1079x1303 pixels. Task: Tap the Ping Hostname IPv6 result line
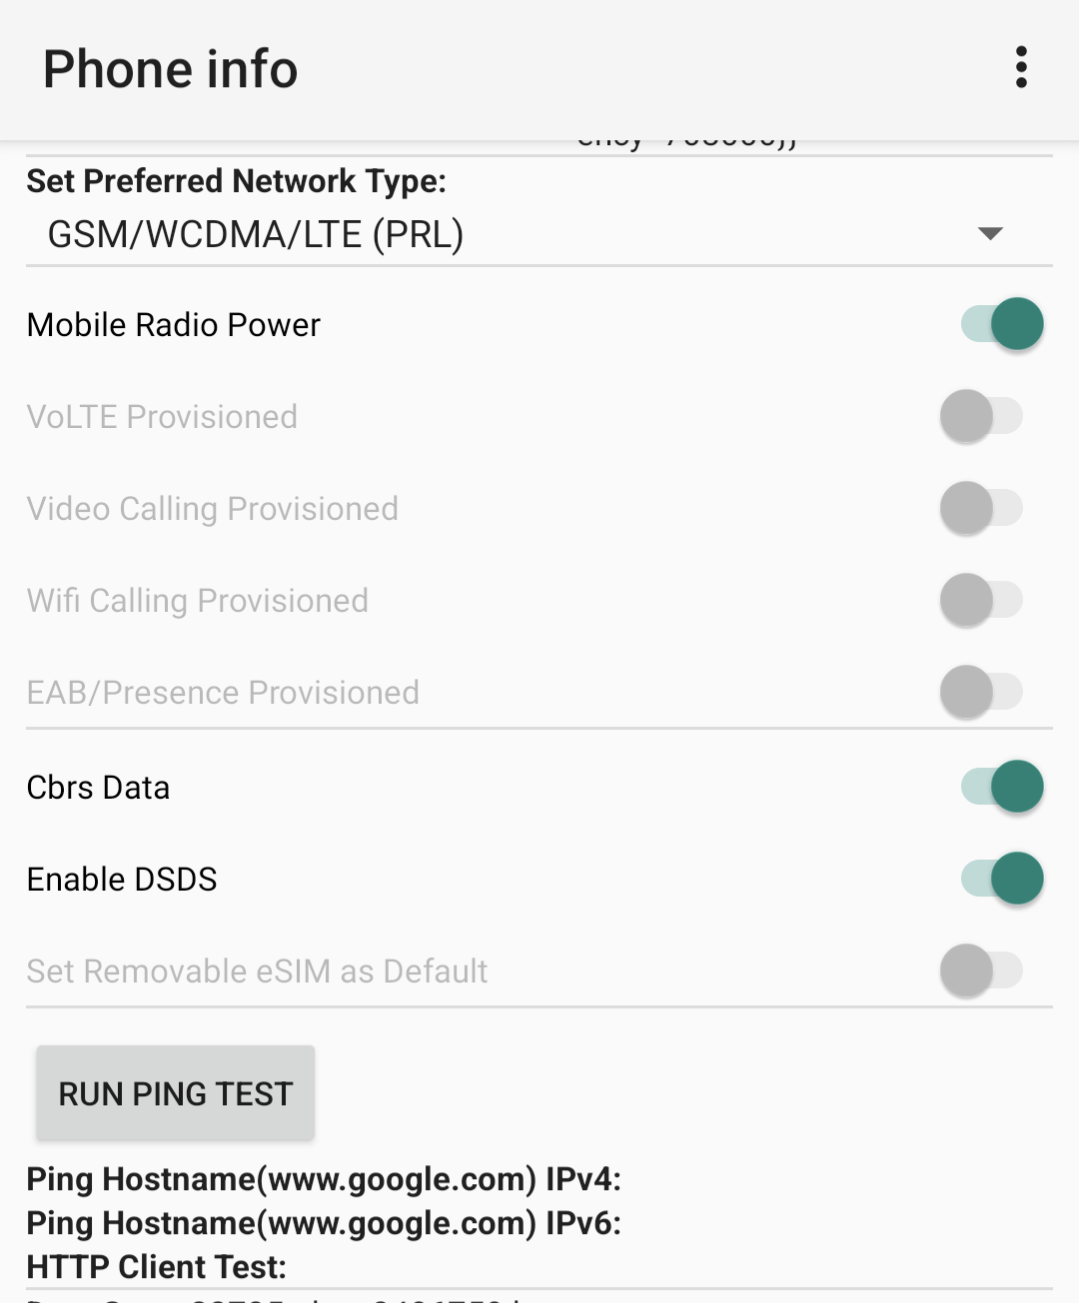pos(323,1223)
